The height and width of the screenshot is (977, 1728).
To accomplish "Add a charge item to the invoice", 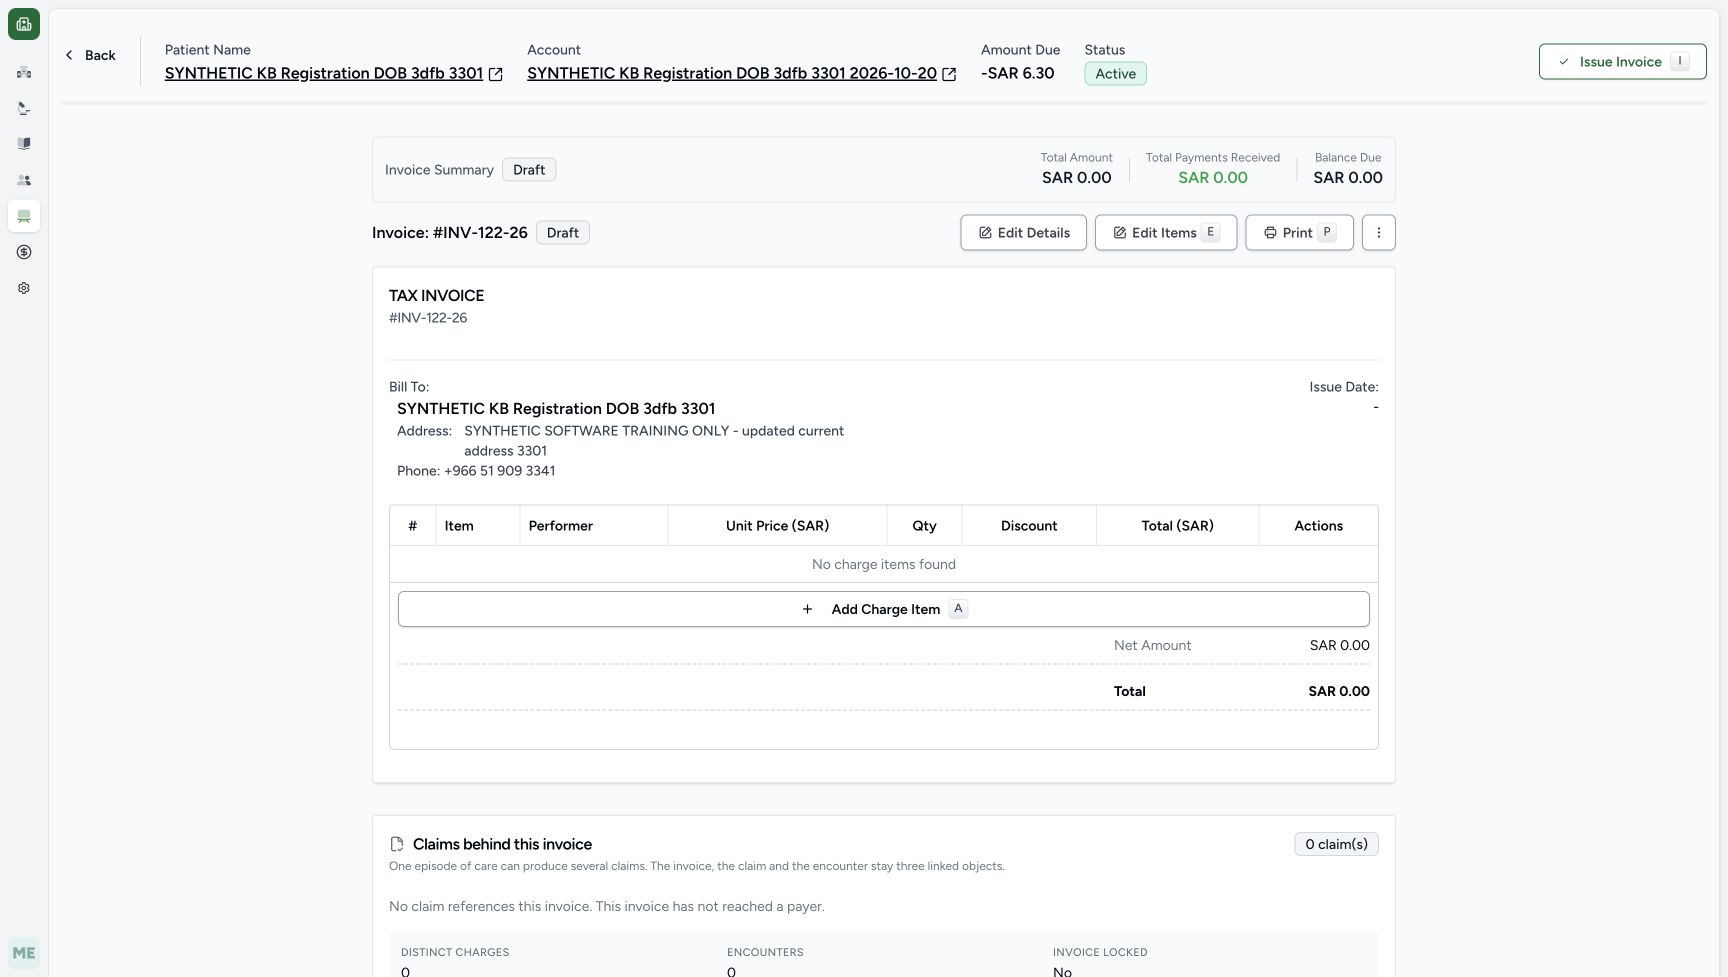I will pos(884,609).
